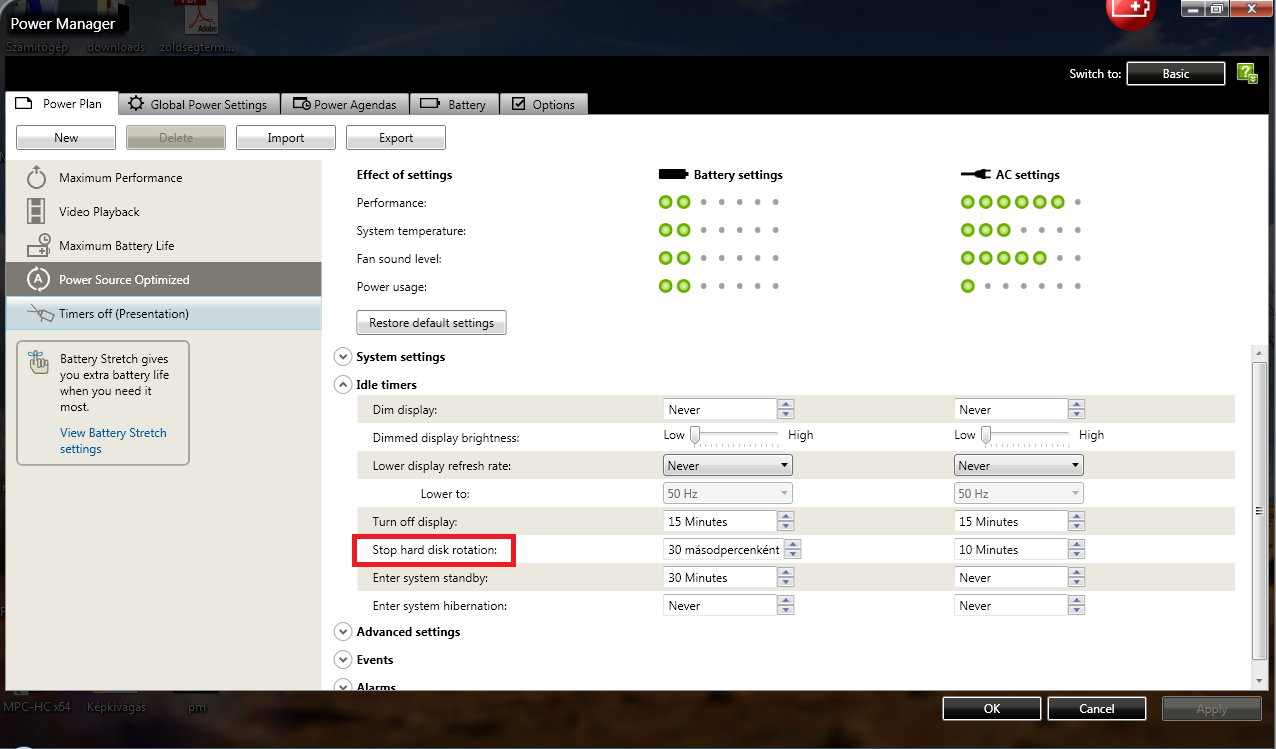The image size is (1276, 749).
Task: Open the Képkivágás desktop shortcut
Action: click(116, 707)
